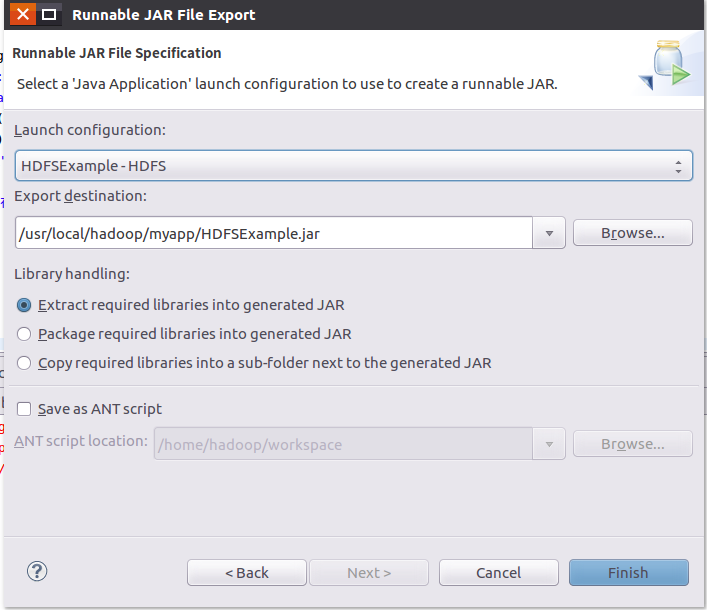Enable Save as ANT script checkbox
Image resolution: width=707 pixels, height=610 pixels.
click(25, 409)
